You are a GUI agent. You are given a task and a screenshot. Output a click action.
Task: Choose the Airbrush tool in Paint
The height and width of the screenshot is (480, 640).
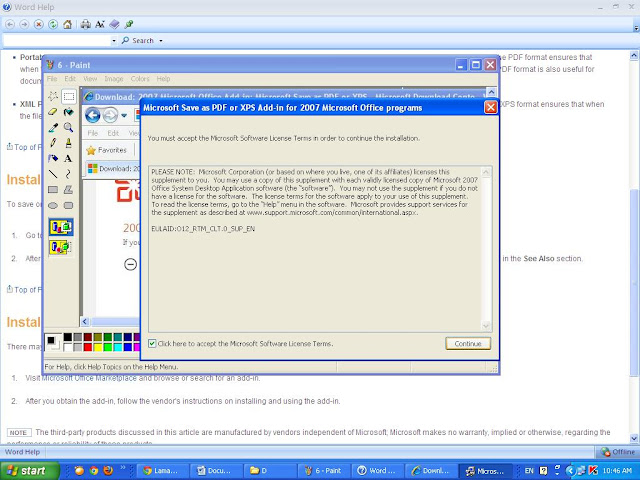53,158
